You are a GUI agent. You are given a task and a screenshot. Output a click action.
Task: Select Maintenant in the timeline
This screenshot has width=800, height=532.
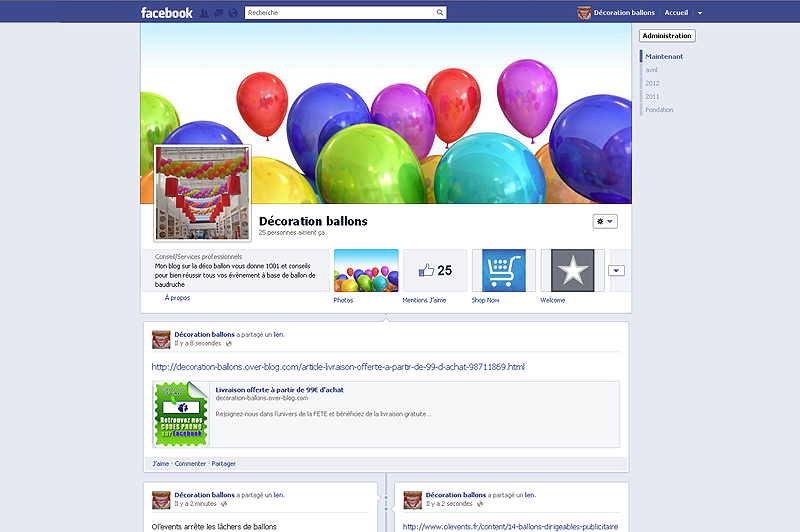click(x=664, y=57)
